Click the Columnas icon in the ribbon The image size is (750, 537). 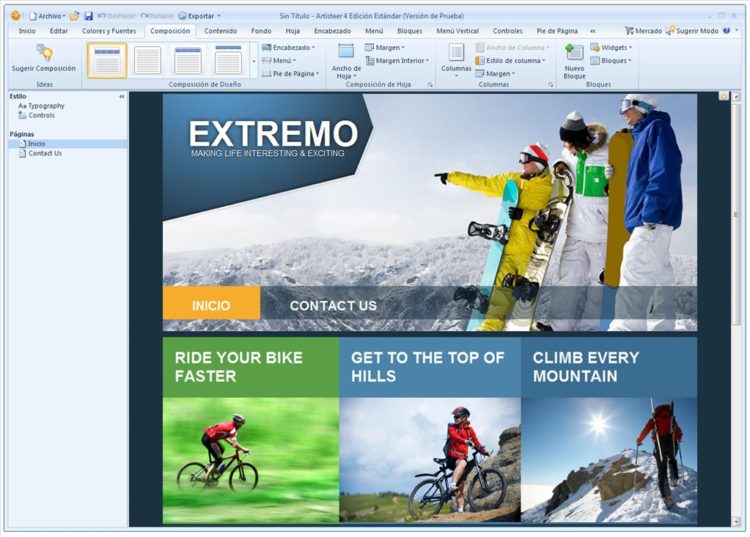[x=456, y=52]
